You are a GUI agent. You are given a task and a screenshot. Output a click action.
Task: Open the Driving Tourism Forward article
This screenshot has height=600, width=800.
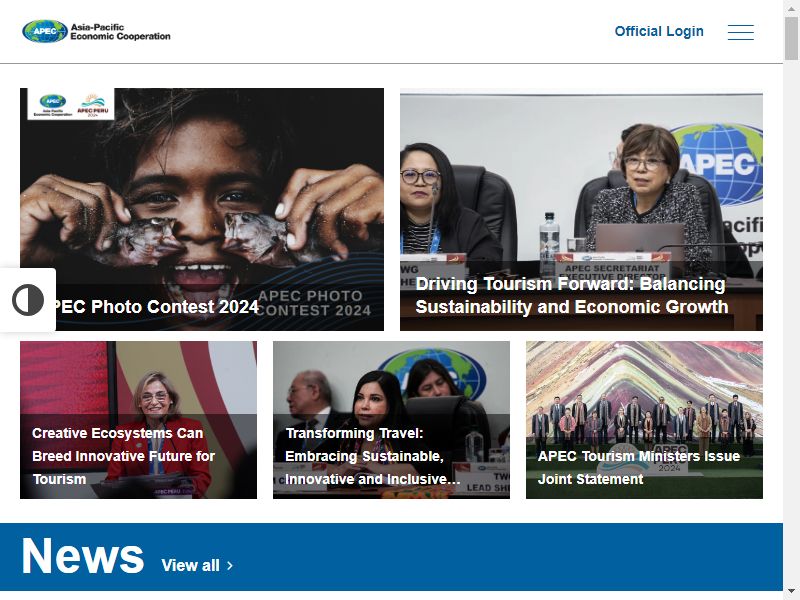pos(581,209)
